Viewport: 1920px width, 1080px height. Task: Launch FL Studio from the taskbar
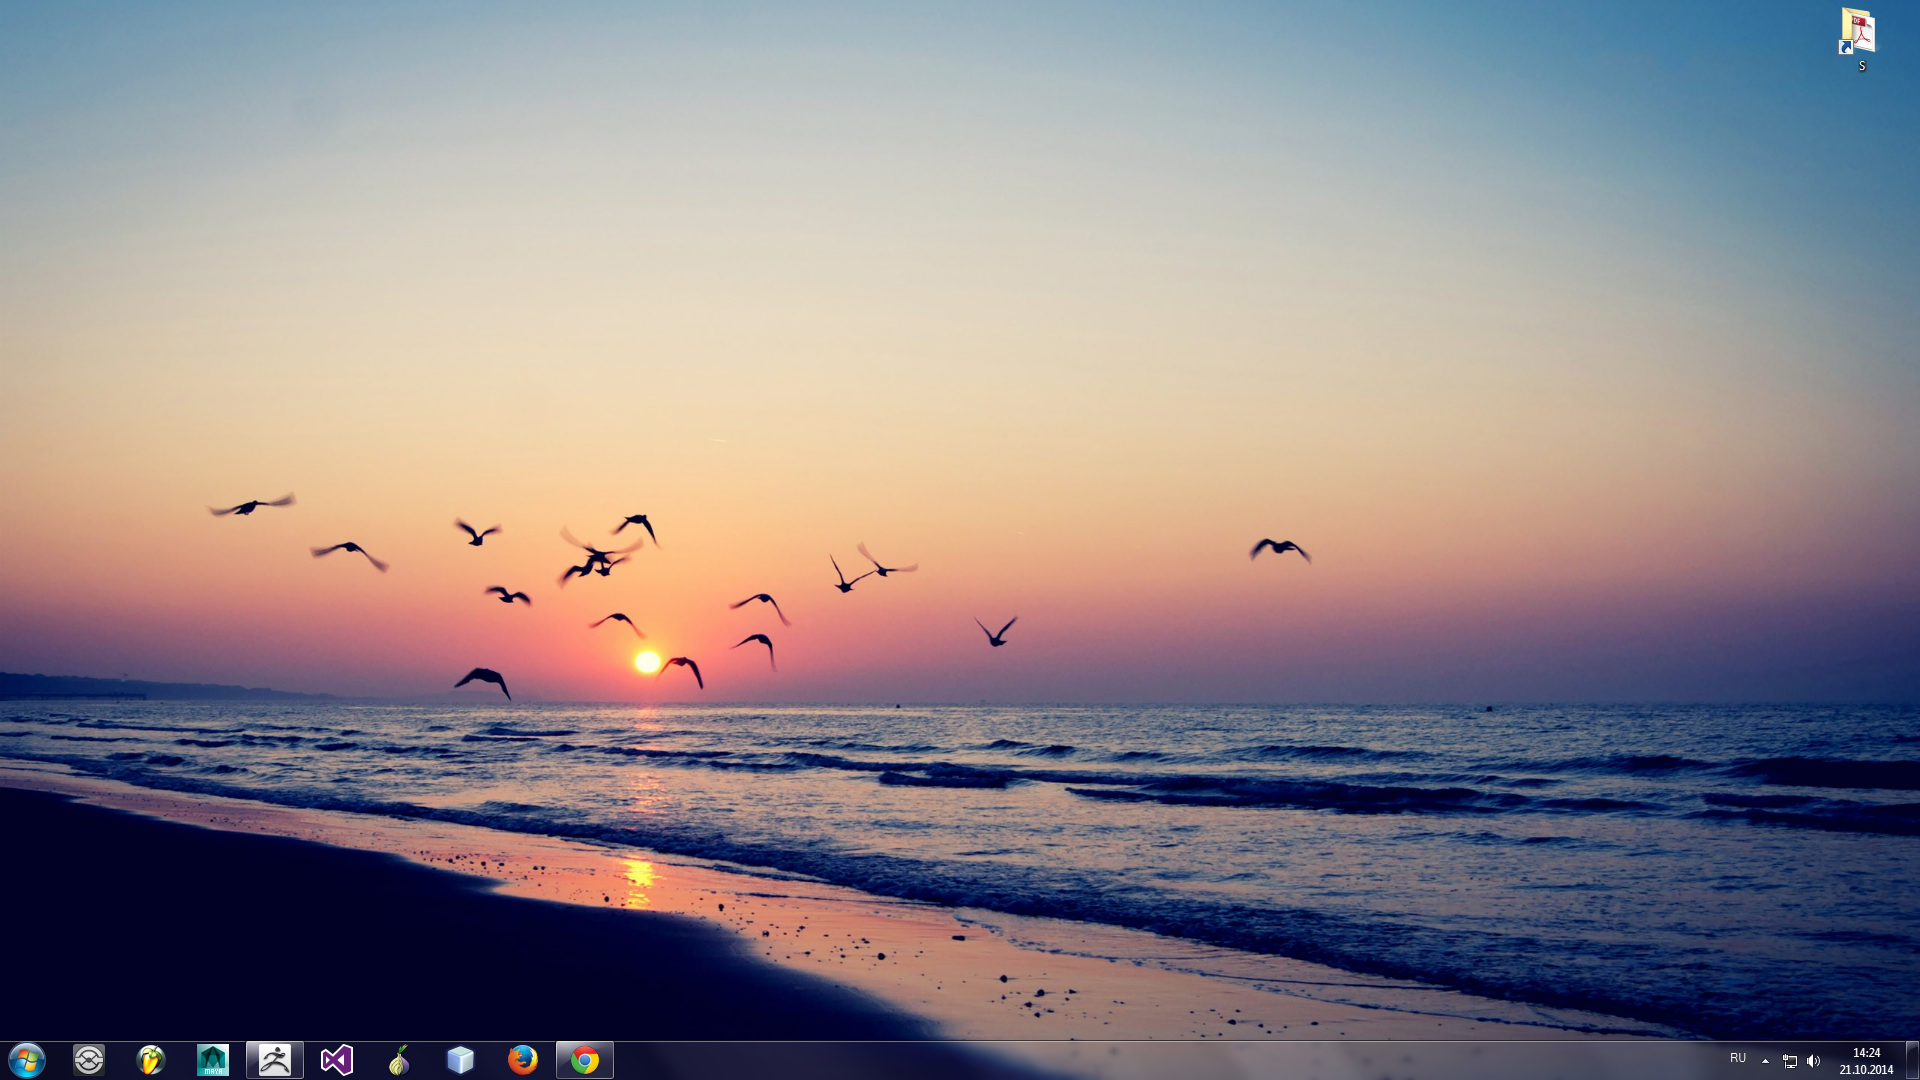(x=151, y=1060)
